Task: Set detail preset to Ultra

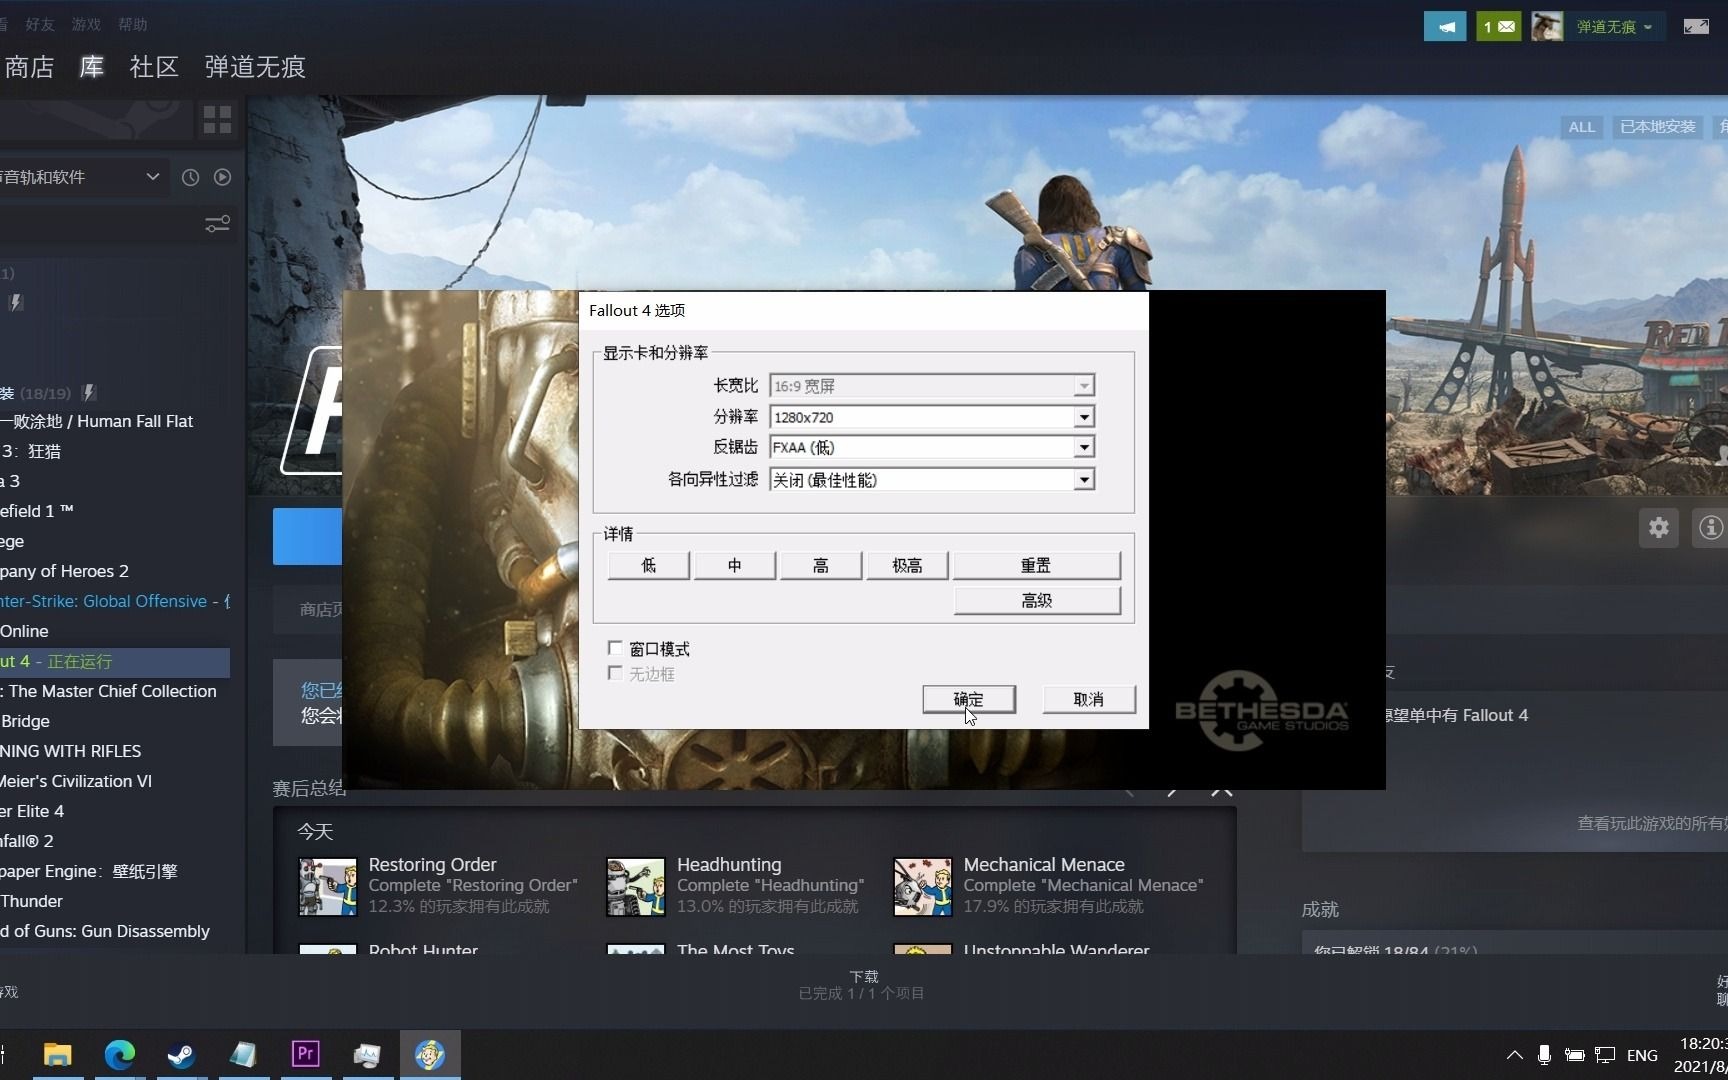Action: pyautogui.click(x=907, y=565)
